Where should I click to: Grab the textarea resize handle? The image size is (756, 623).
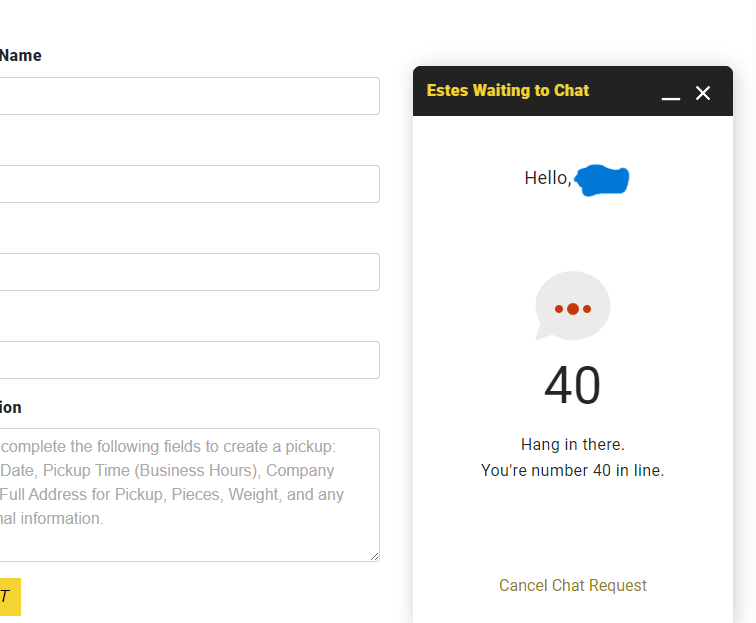[x=374, y=556]
